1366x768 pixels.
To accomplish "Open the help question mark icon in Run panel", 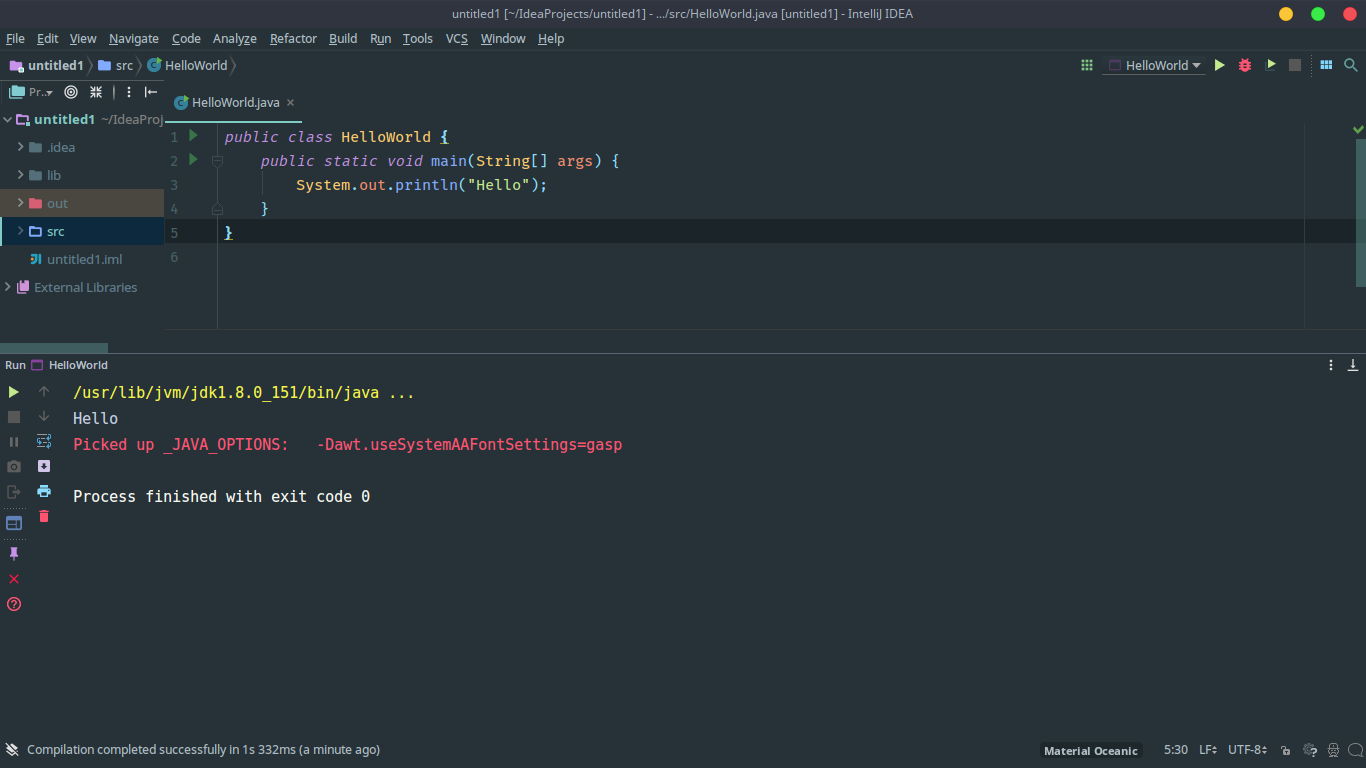I will coord(14,604).
